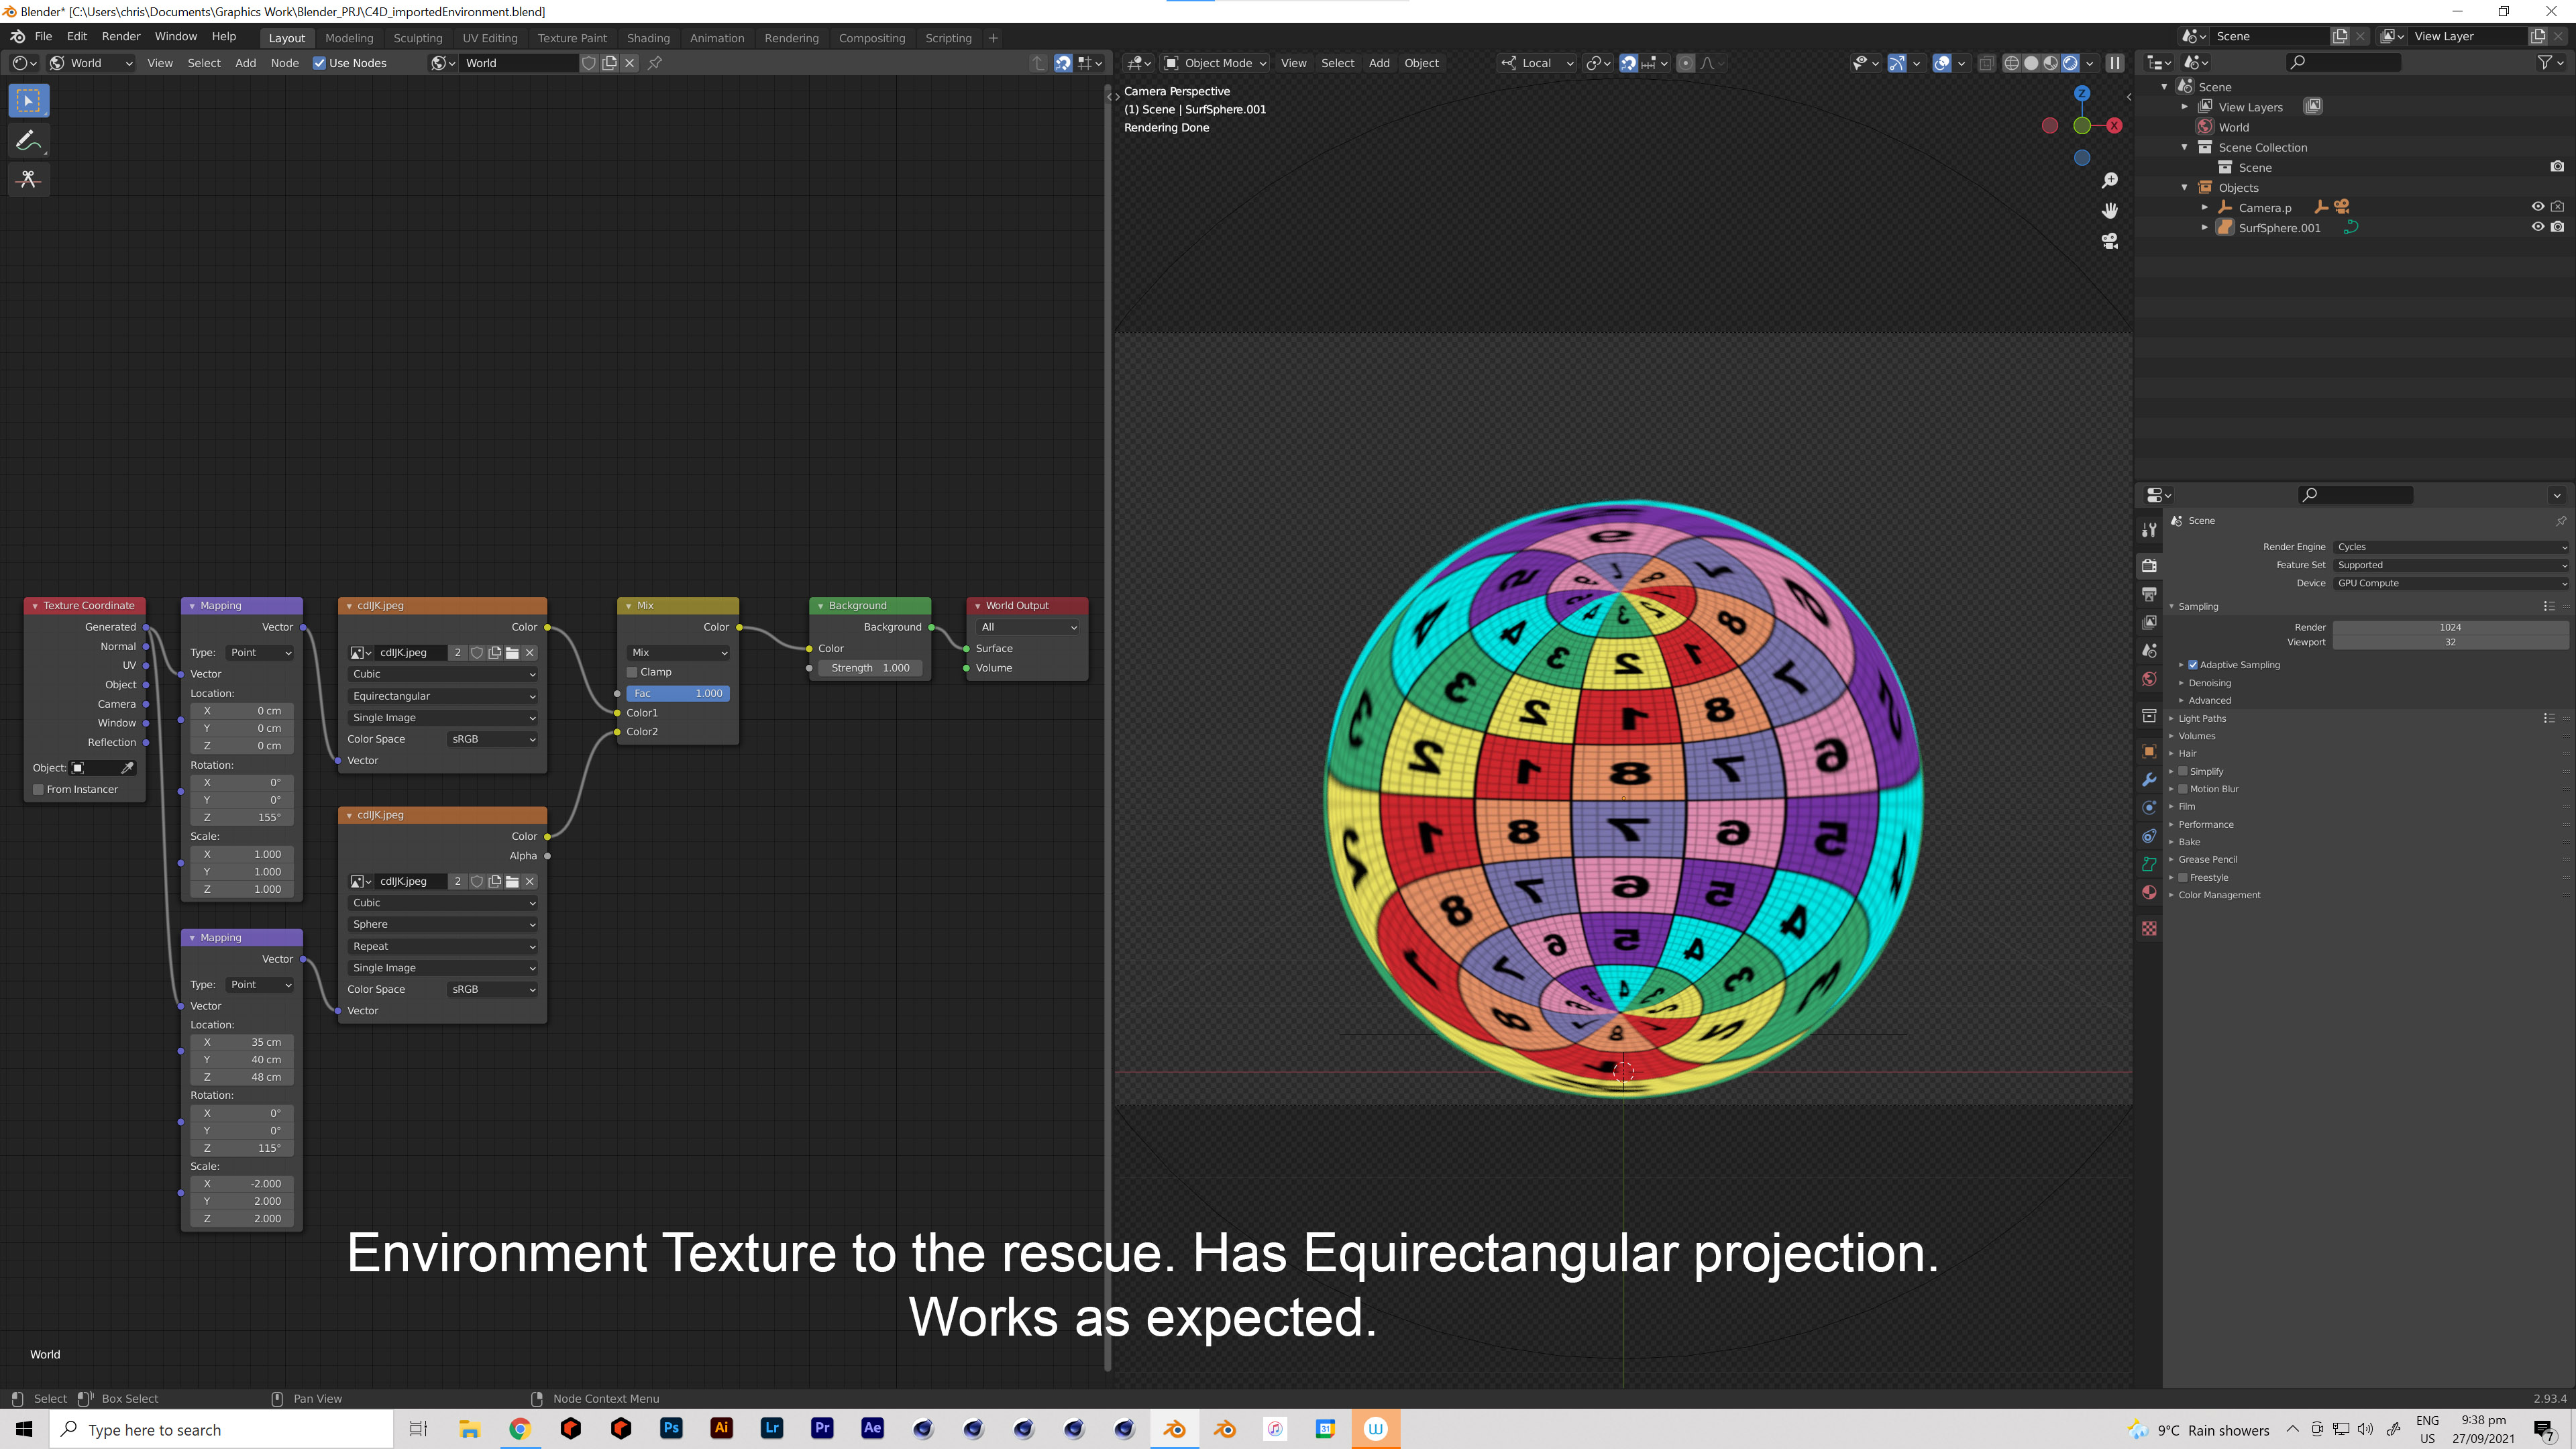Enable Clamp on the Mix node
The width and height of the screenshot is (2576, 1449).
(632, 672)
